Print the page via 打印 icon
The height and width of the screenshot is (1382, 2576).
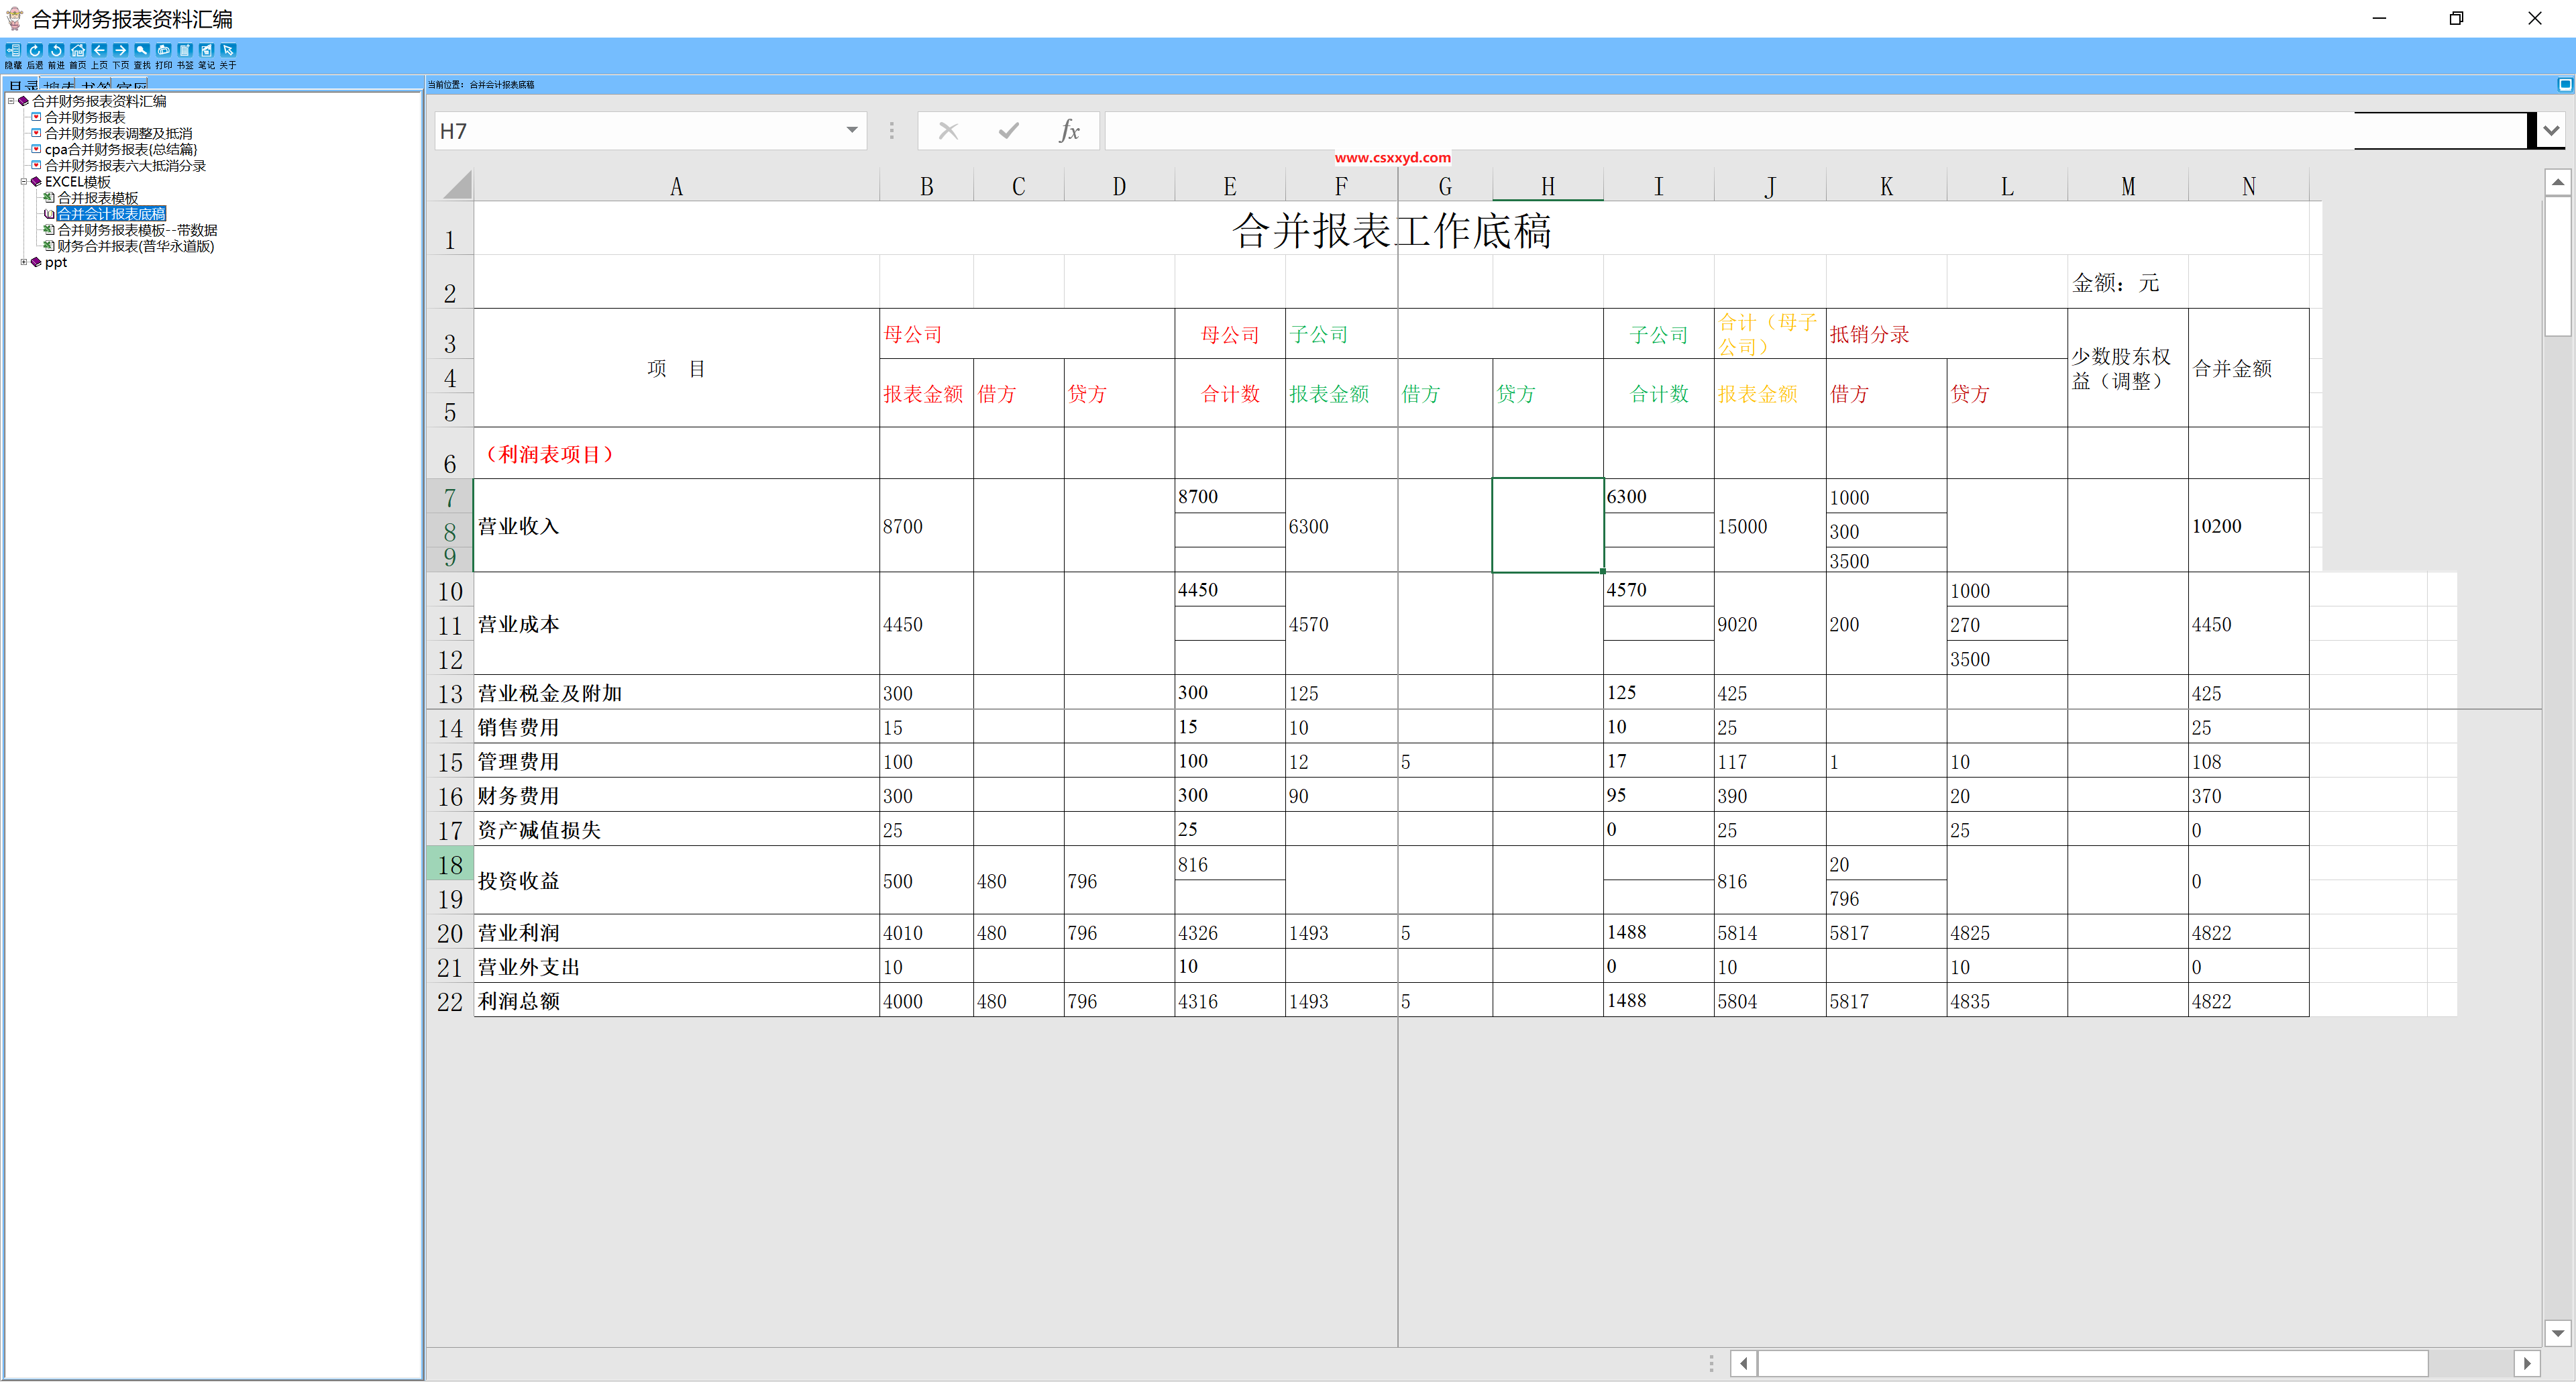(x=164, y=55)
